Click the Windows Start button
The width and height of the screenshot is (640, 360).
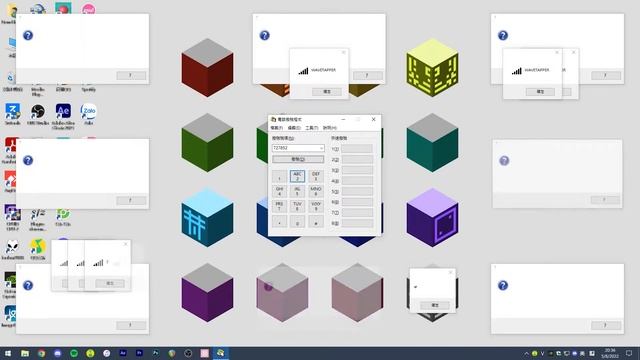pyautogui.click(x=8, y=353)
